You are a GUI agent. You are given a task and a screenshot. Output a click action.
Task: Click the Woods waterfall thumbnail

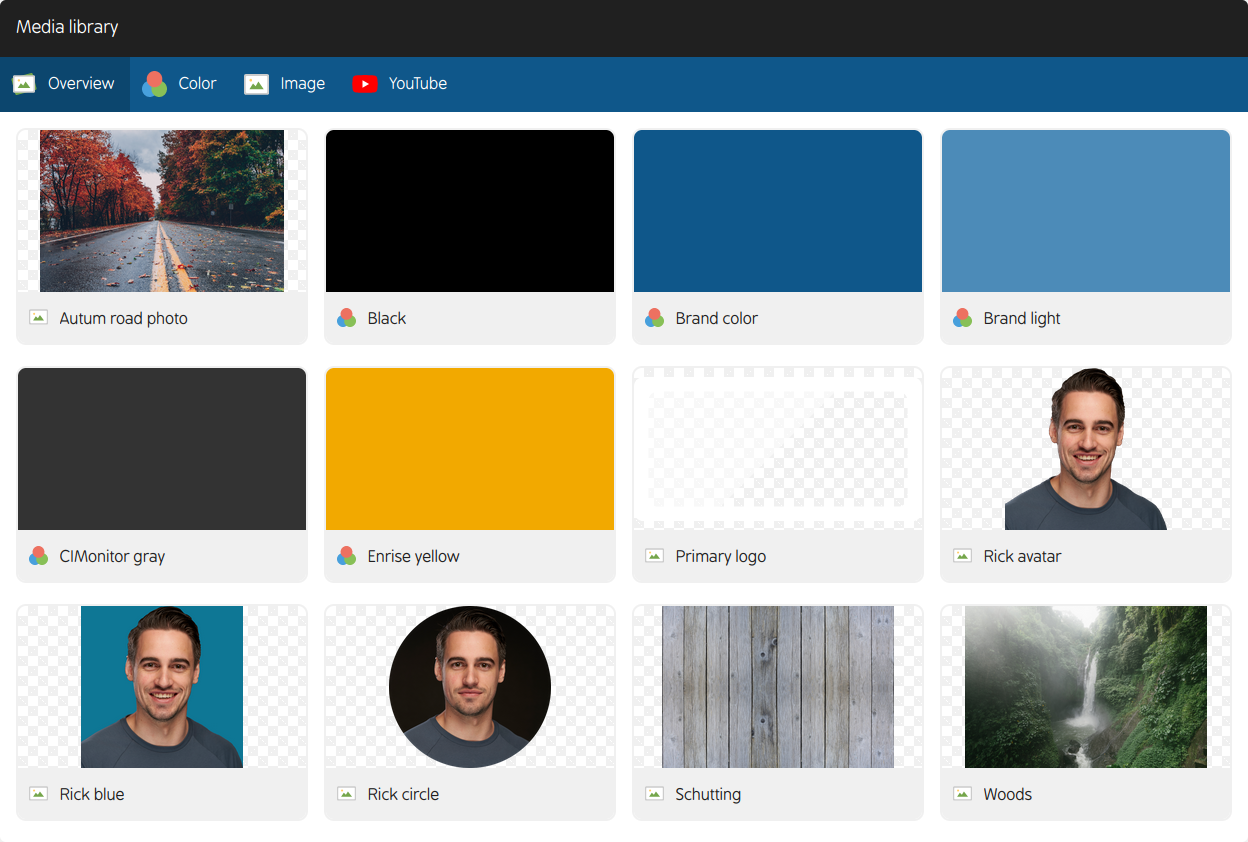pos(1086,686)
